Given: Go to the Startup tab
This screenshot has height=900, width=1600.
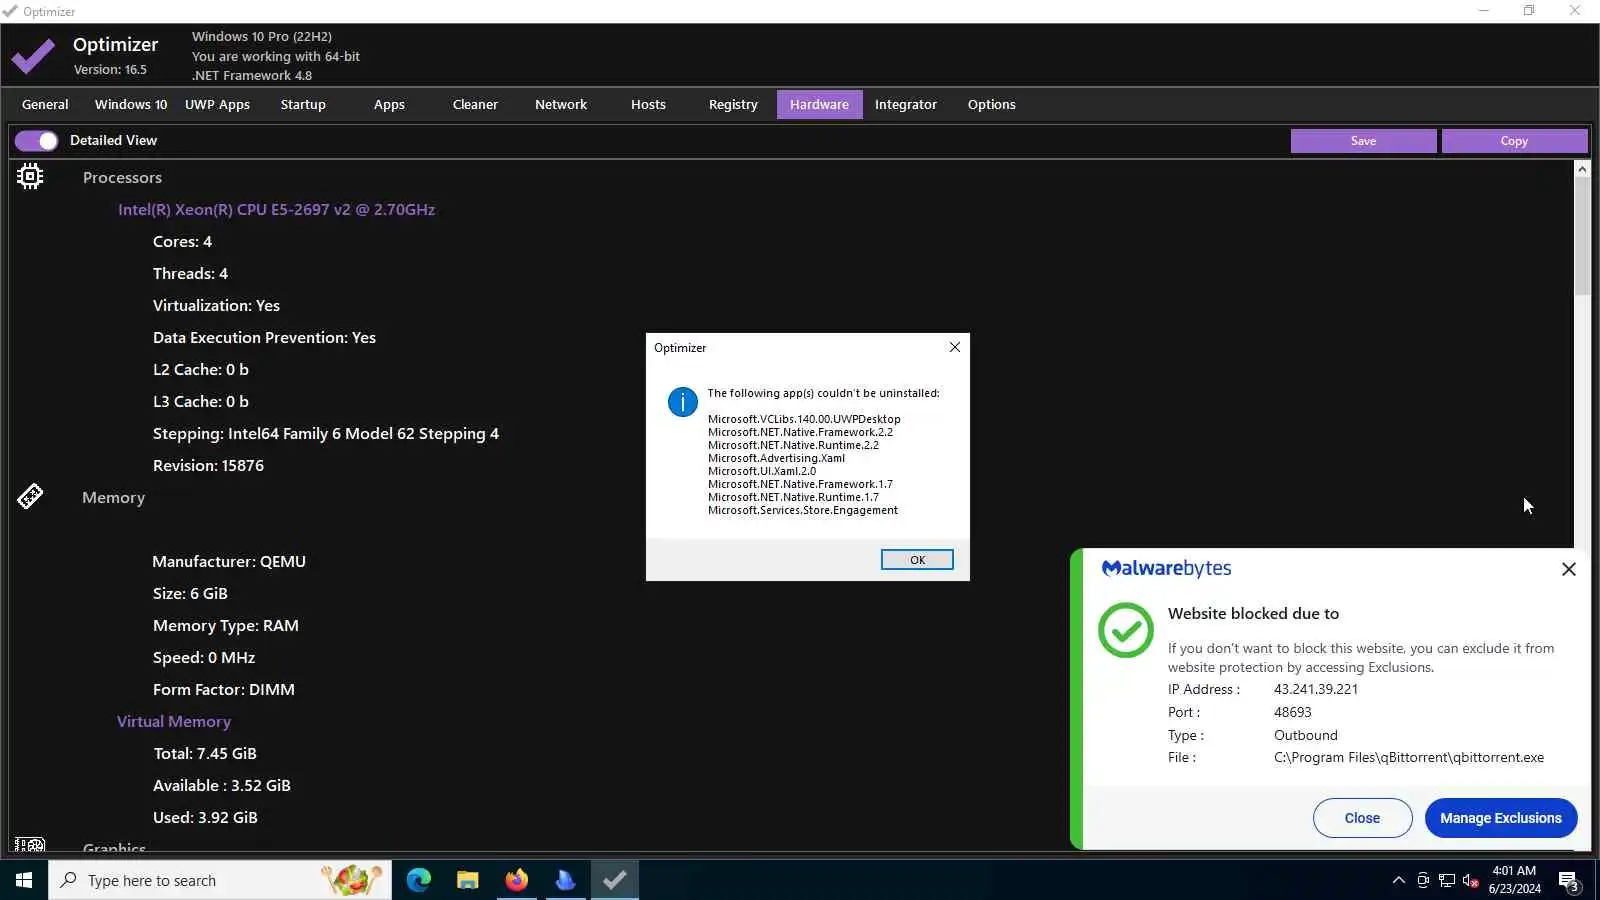Looking at the screenshot, I should click(x=303, y=104).
